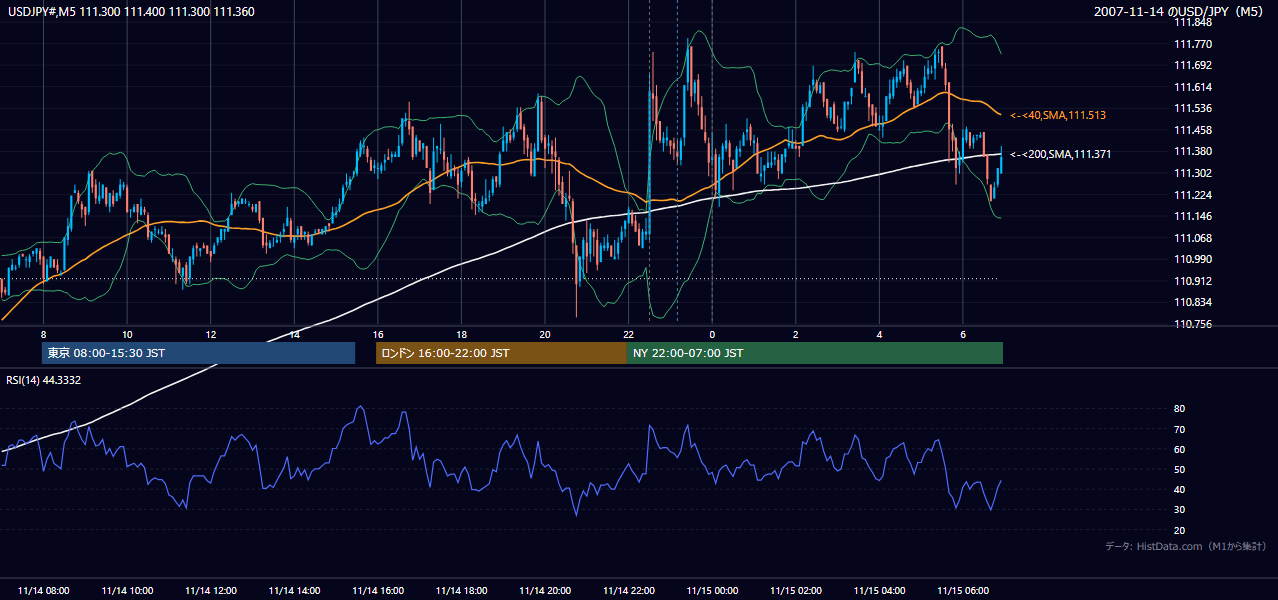The image size is (1278, 600).
Task: Click the 11/15 04:00 date label
Action: [x=879, y=591]
